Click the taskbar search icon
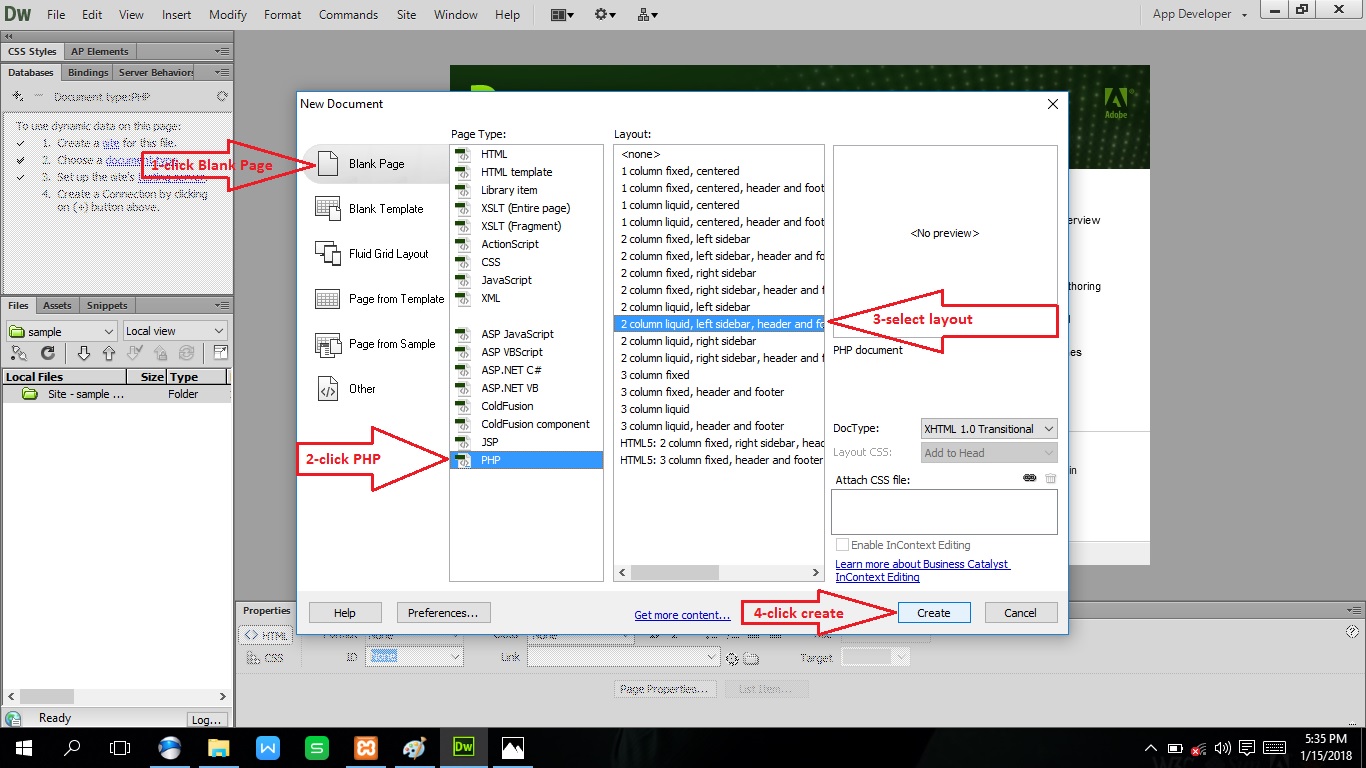This screenshot has height=768, width=1366. tap(72, 747)
